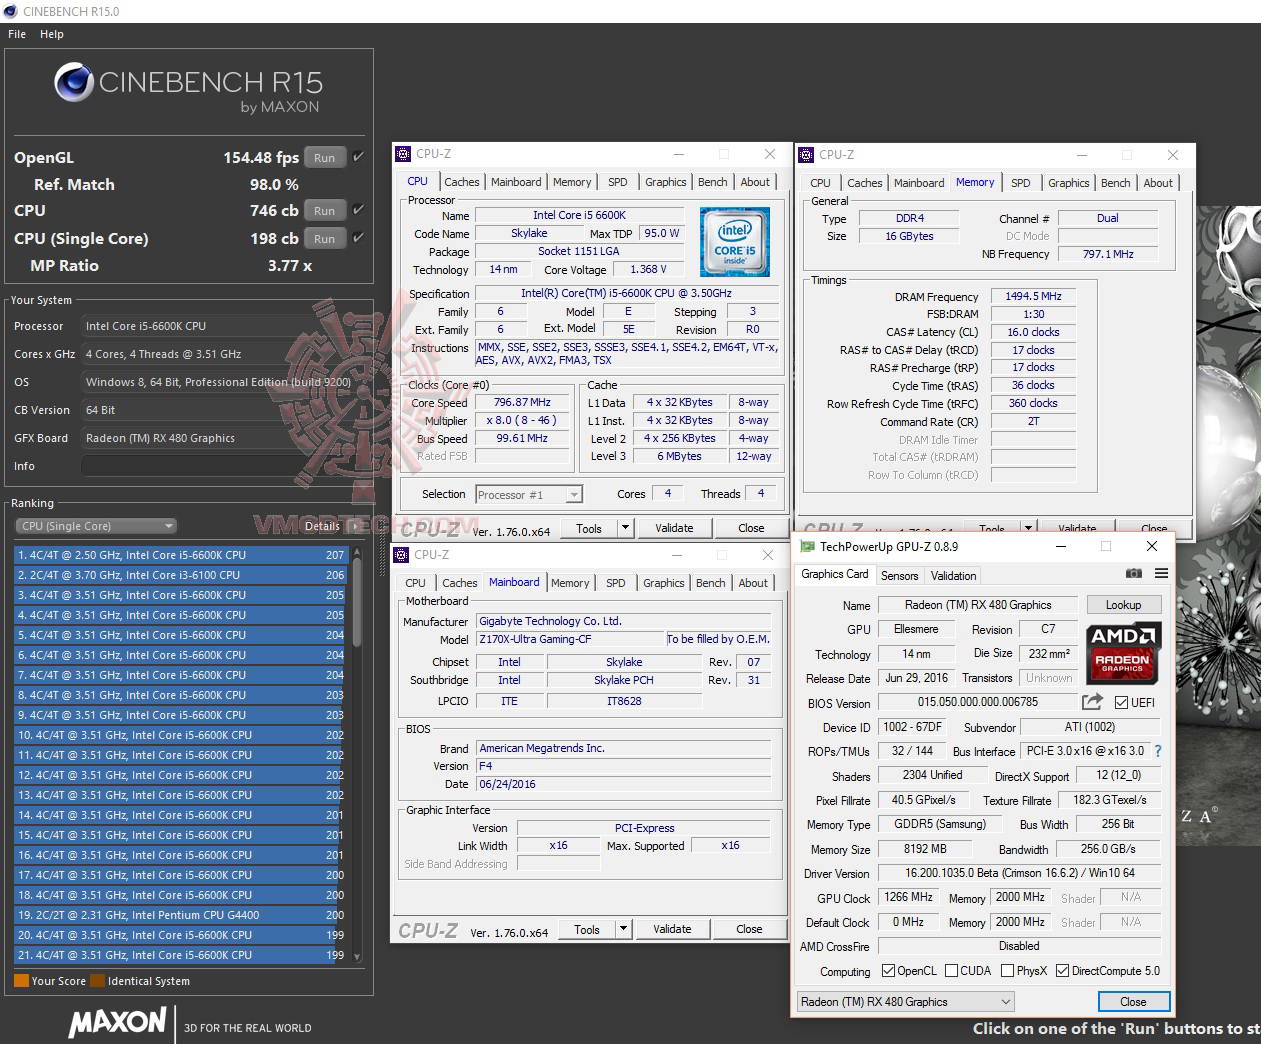Toggle the UEFI checkbox in GPU-Z
The height and width of the screenshot is (1044, 1261).
click(1121, 702)
